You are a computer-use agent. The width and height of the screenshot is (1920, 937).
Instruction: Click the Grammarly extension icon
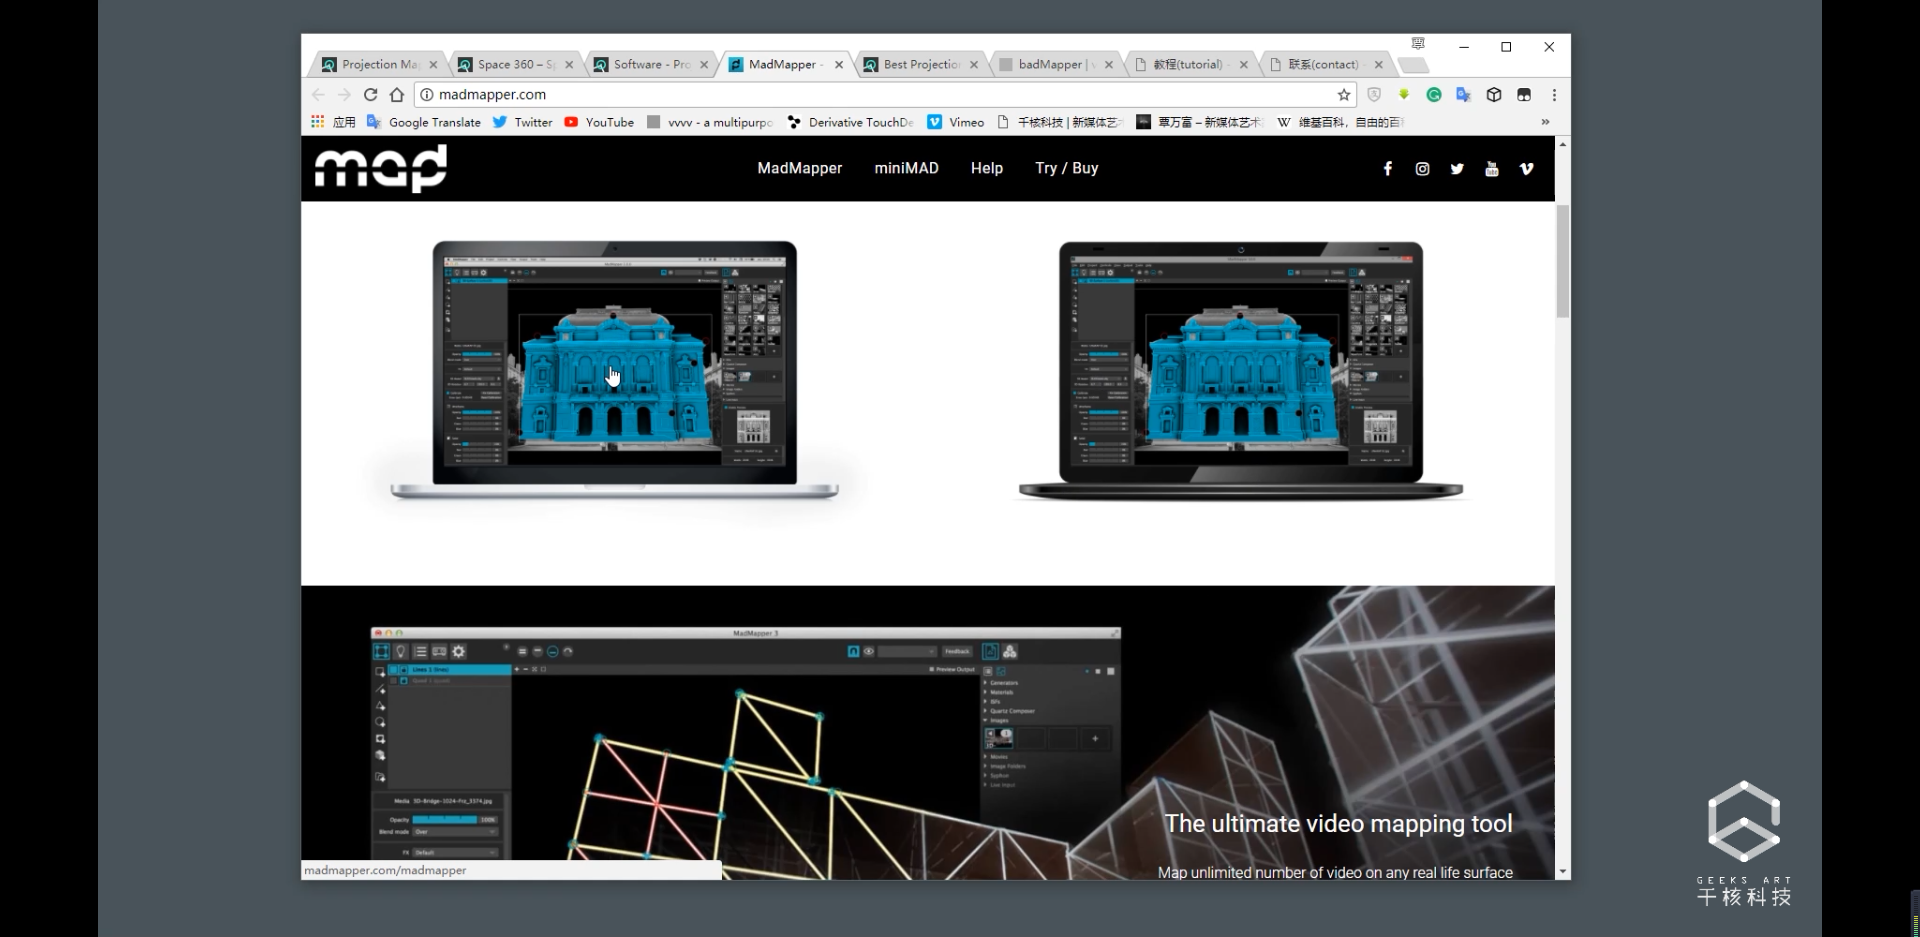1434,94
